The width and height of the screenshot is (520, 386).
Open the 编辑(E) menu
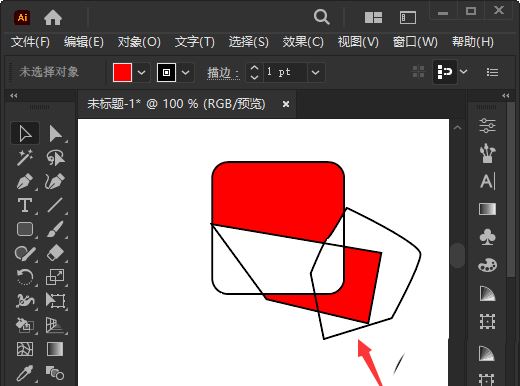point(84,42)
